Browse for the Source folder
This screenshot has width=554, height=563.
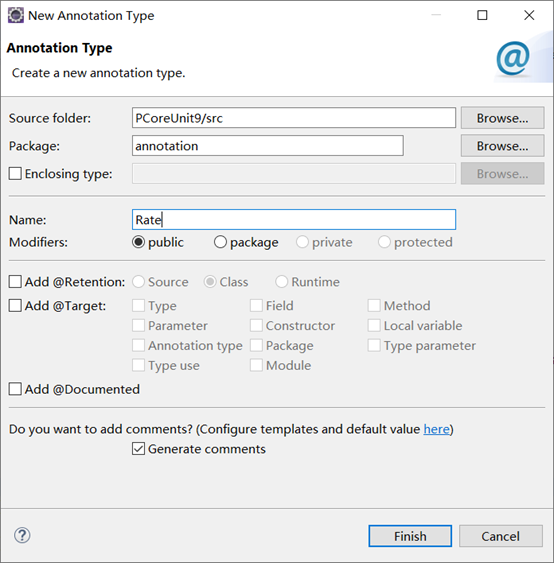(x=502, y=118)
